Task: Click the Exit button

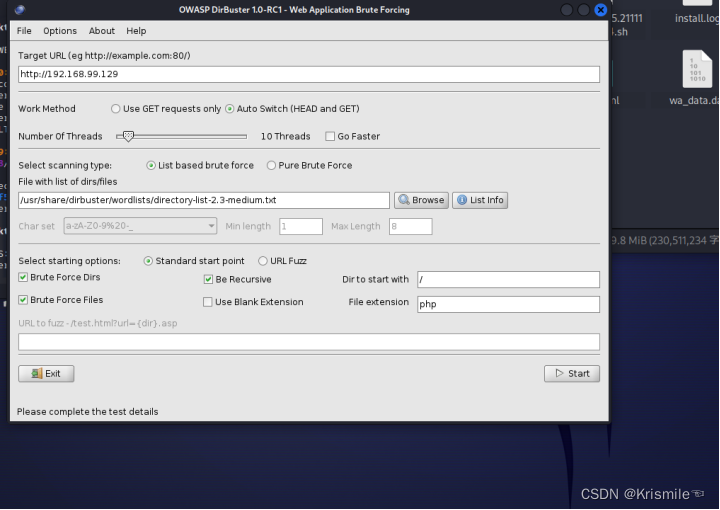Action: click(46, 373)
